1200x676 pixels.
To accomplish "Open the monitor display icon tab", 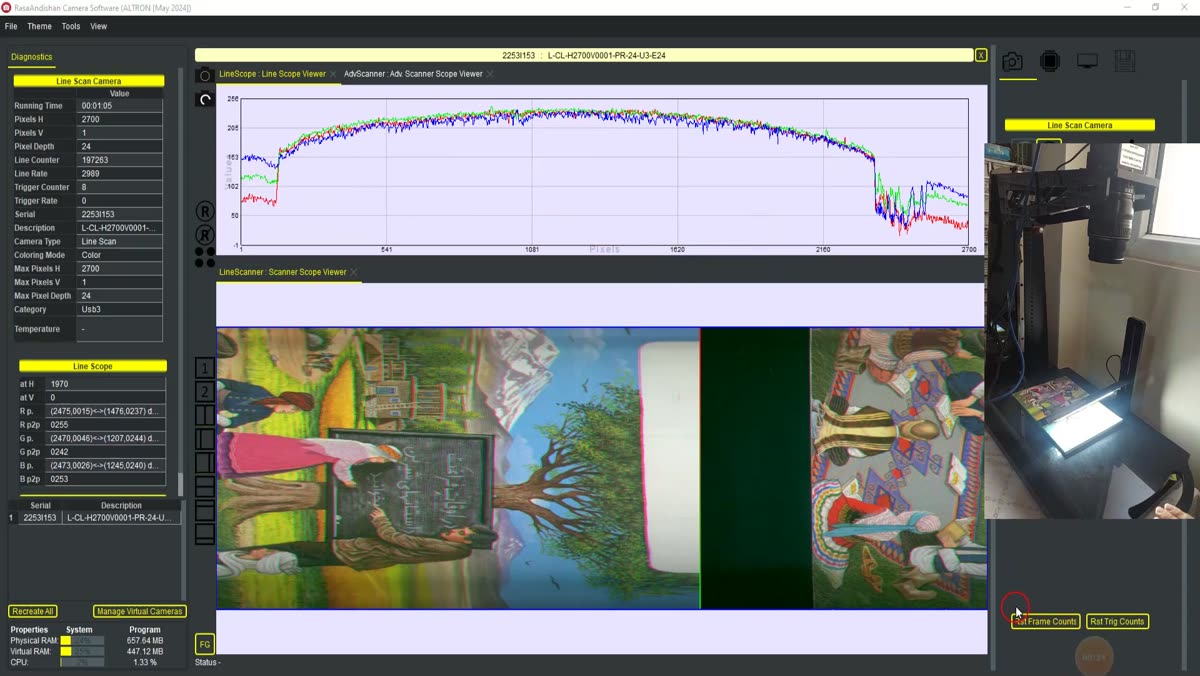I will (1087, 62).
